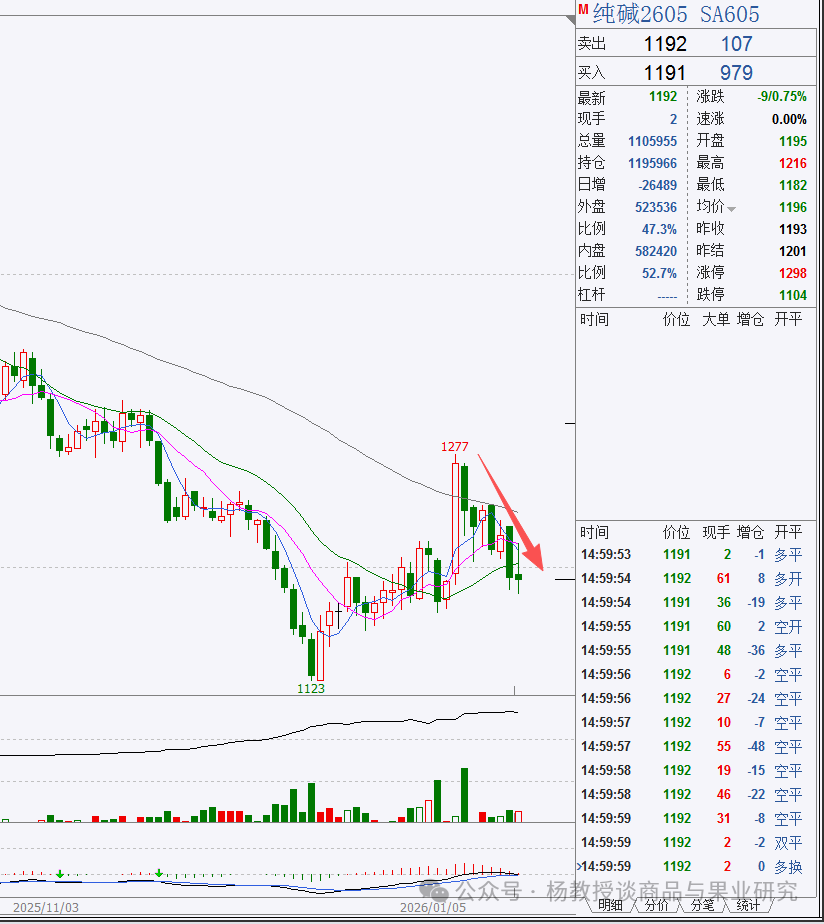The width and height of the screenshot is (824, 924).
Task: Select the 买入 volume 979
Action: [x=736, y=73]
